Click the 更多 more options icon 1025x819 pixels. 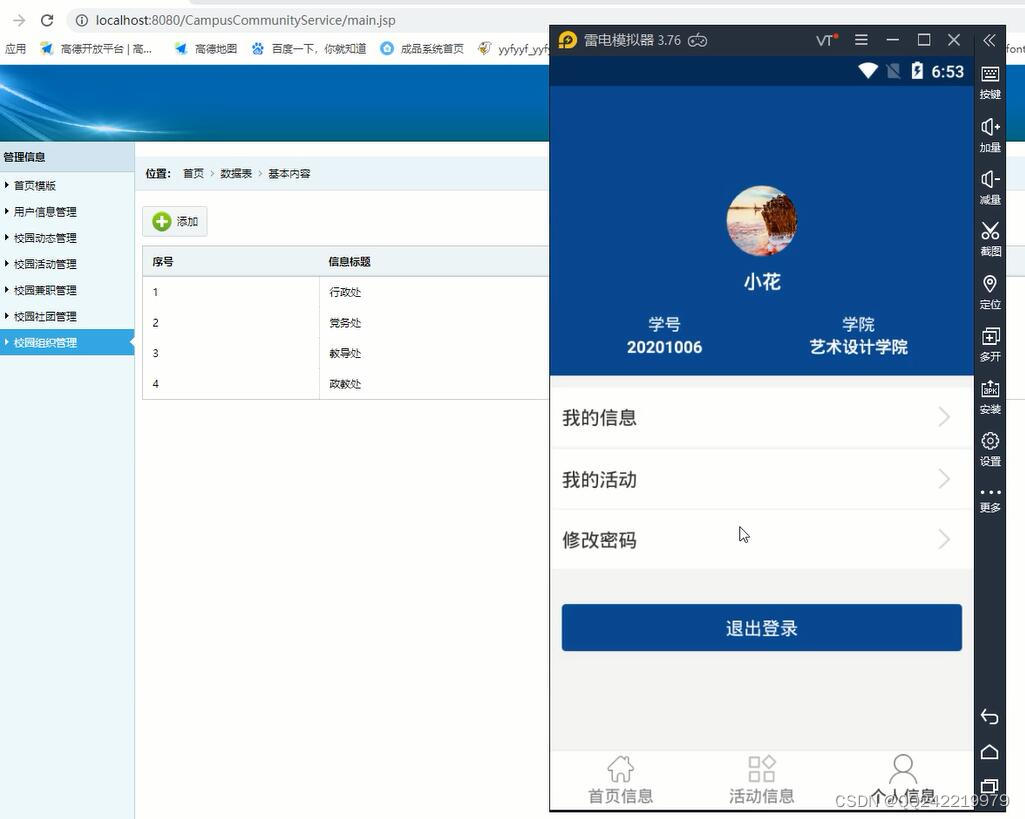[990, 500]
